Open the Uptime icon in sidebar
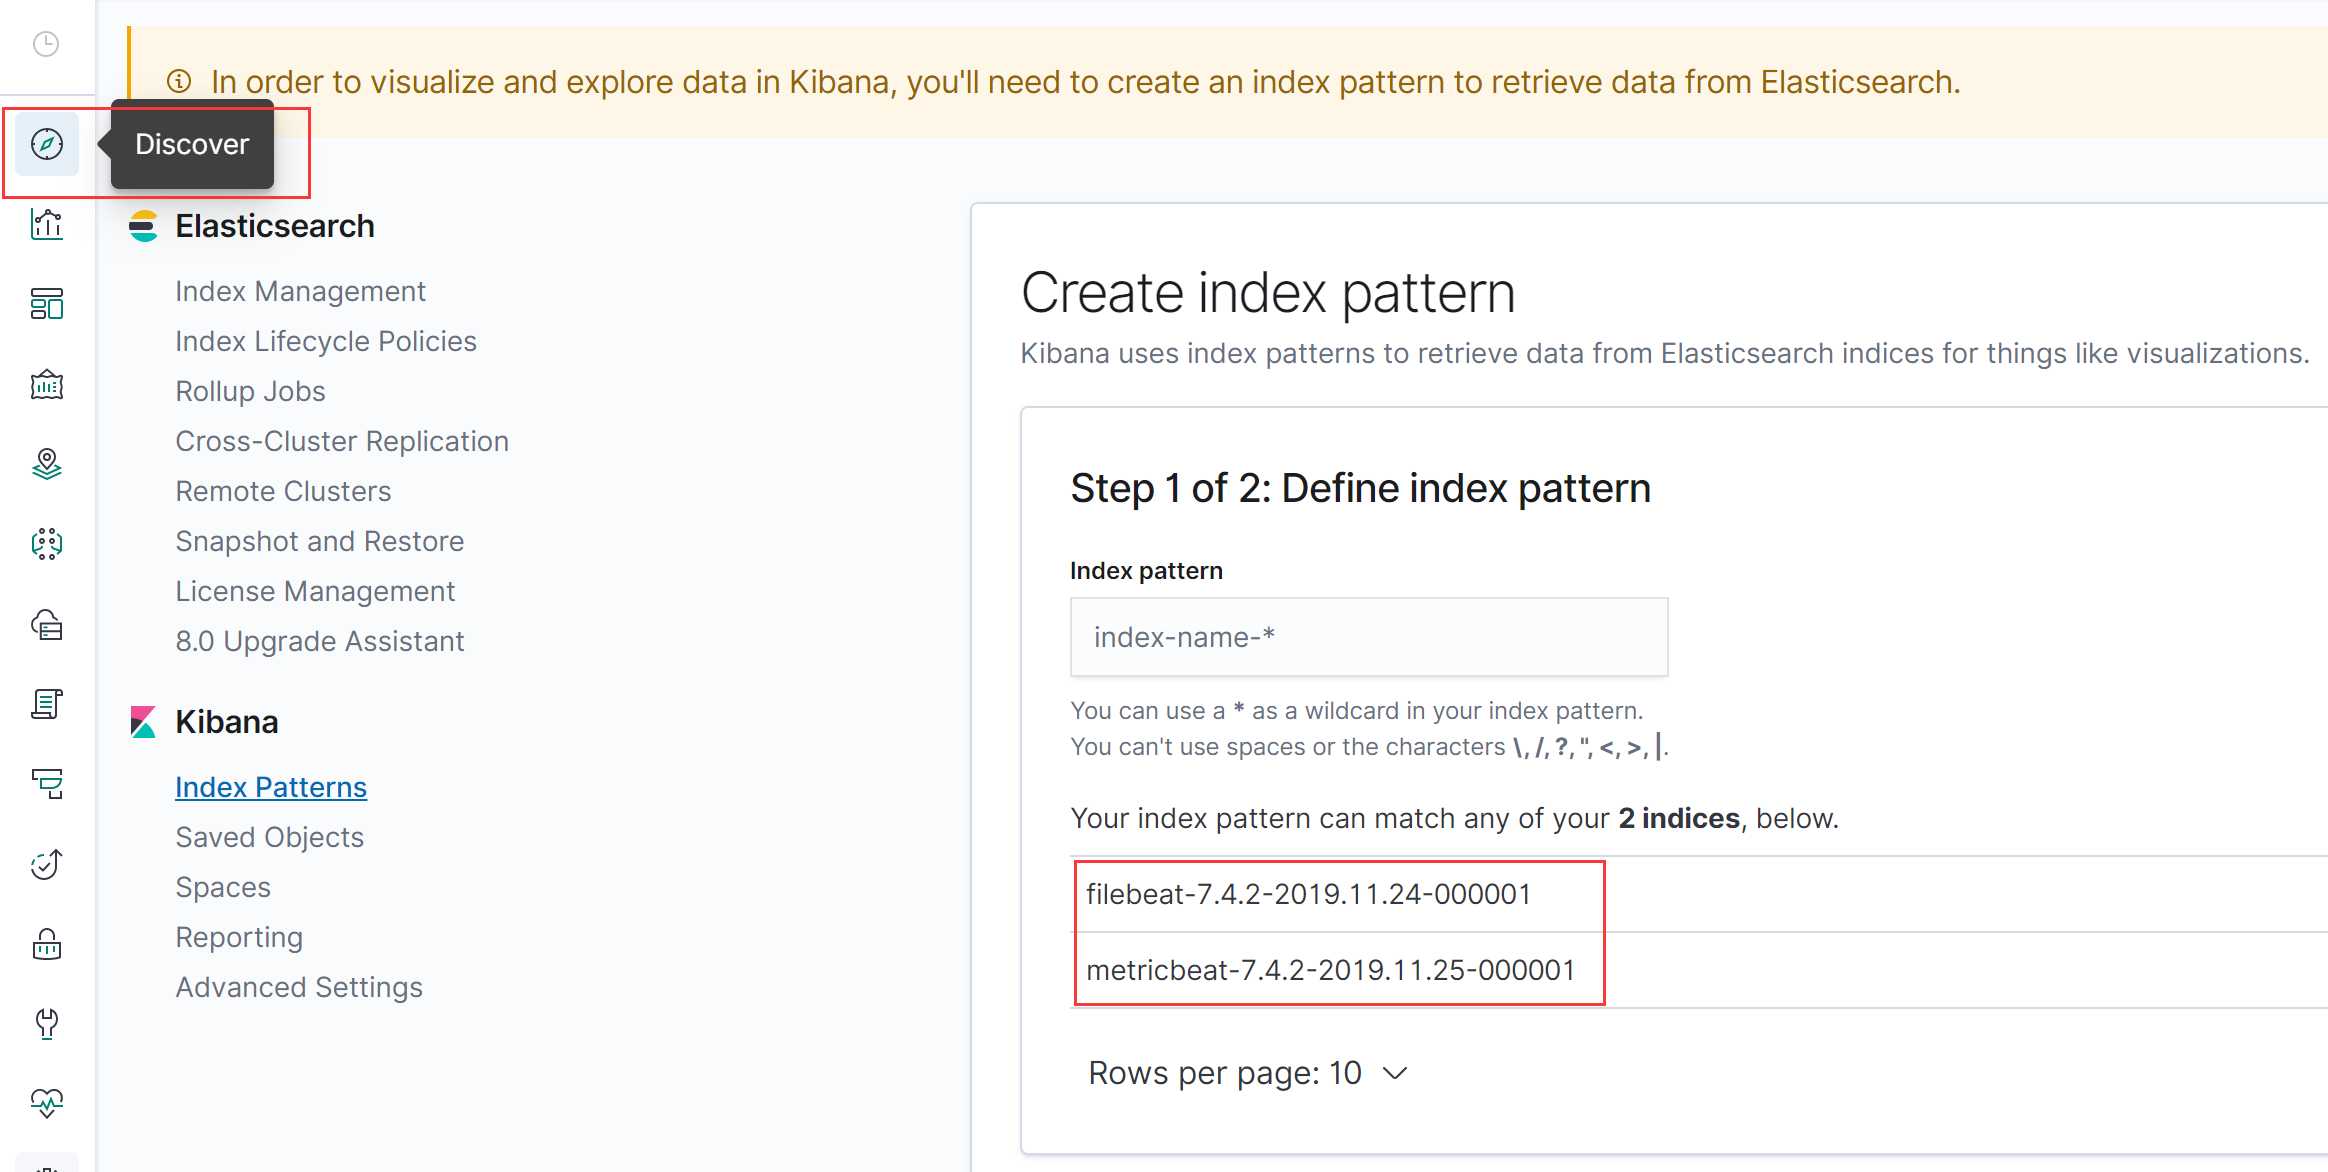The width and height of the screenshot is (2328, 1172). 47,864
